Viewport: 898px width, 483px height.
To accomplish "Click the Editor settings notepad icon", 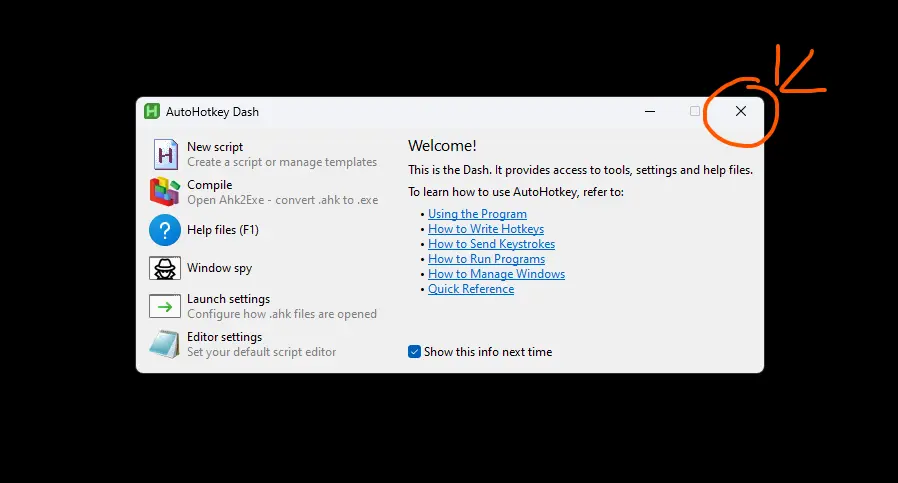I will click(165, 344).
